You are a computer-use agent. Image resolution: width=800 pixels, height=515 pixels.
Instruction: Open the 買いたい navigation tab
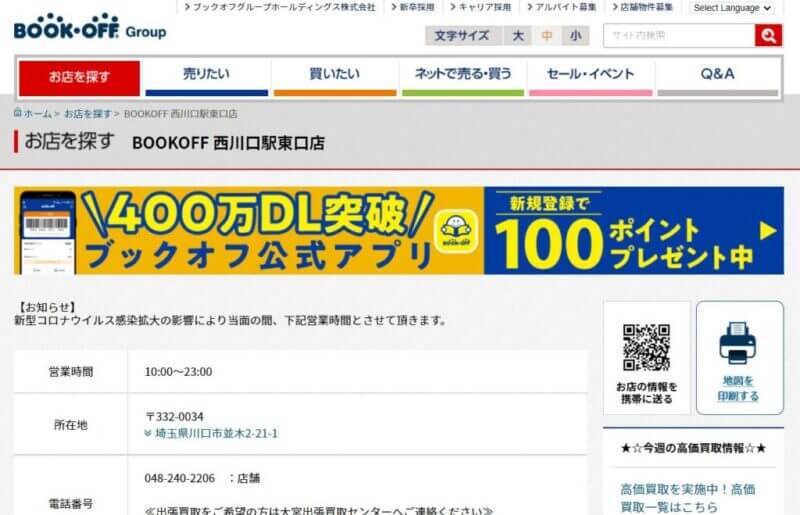point(335,78)
